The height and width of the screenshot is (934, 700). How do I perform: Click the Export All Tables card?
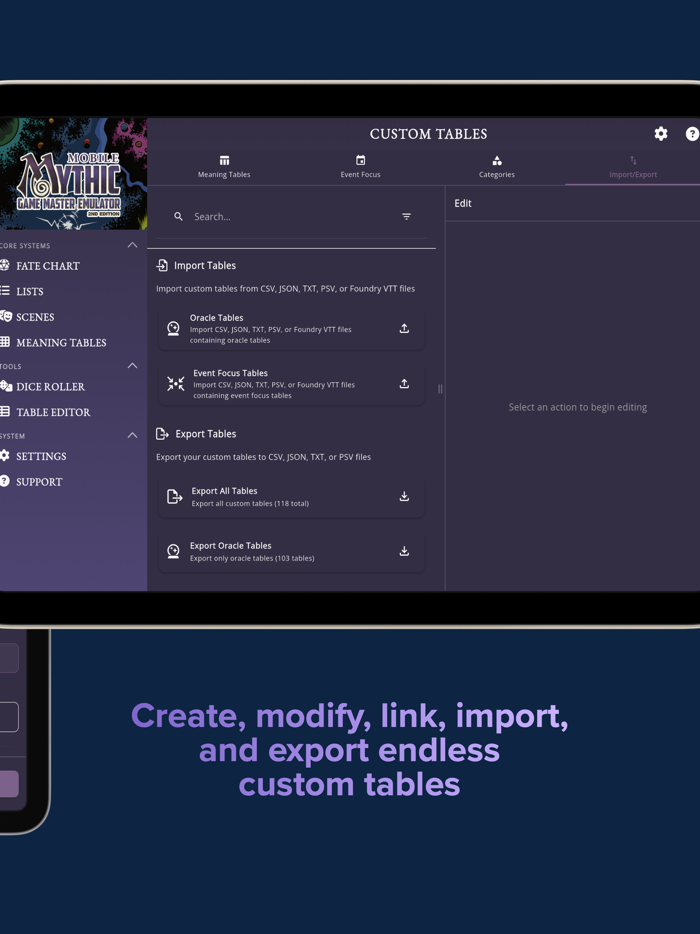[x=291, y=496]
